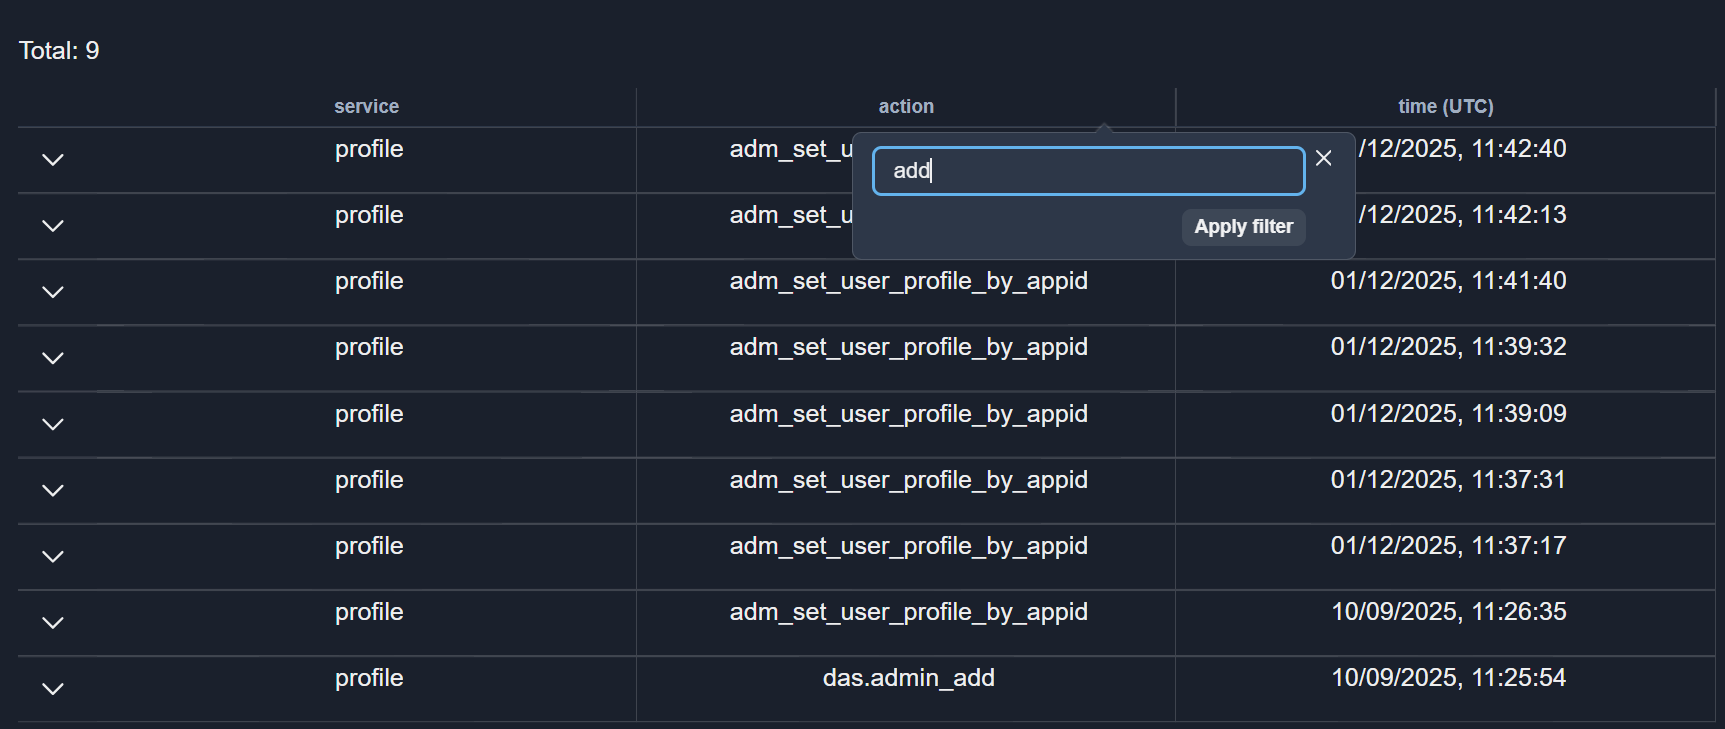Image resolution: width=1725 pixels, height=729 pixels.
Task: Expand the row timed 11:41:40
Action: click(53, 292)
